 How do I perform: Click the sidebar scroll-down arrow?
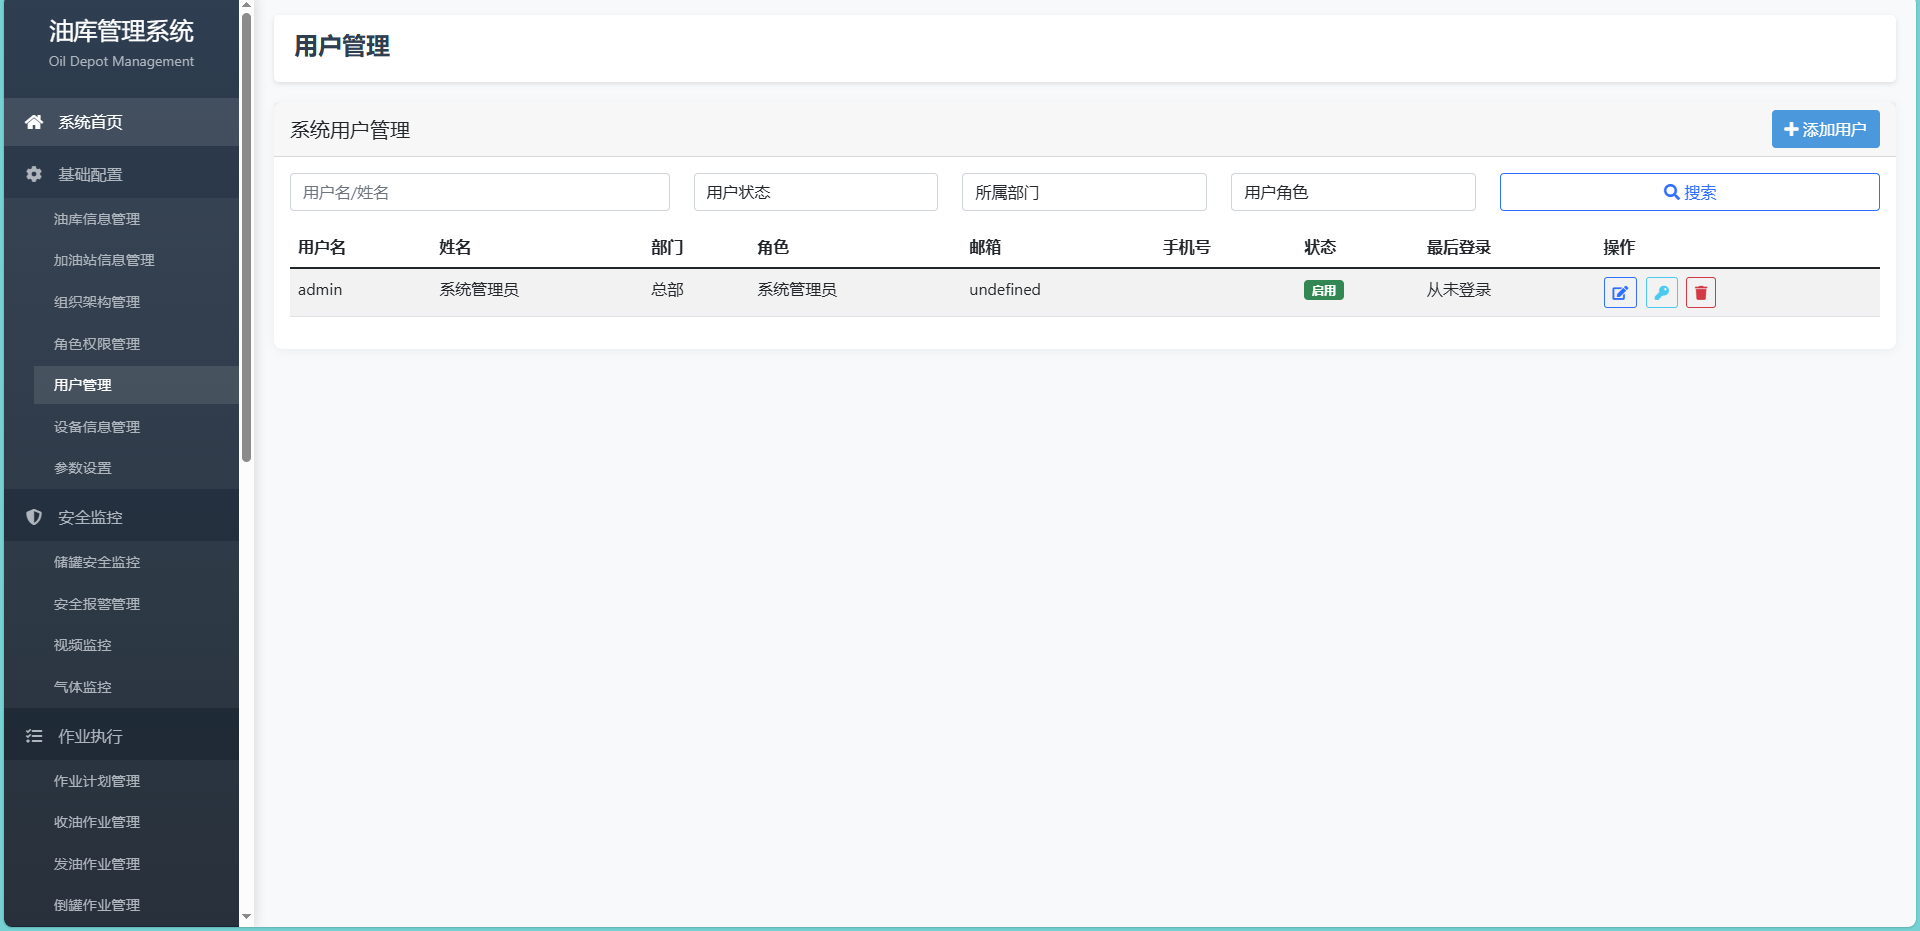pyautogui.click(x=246, y=916)
